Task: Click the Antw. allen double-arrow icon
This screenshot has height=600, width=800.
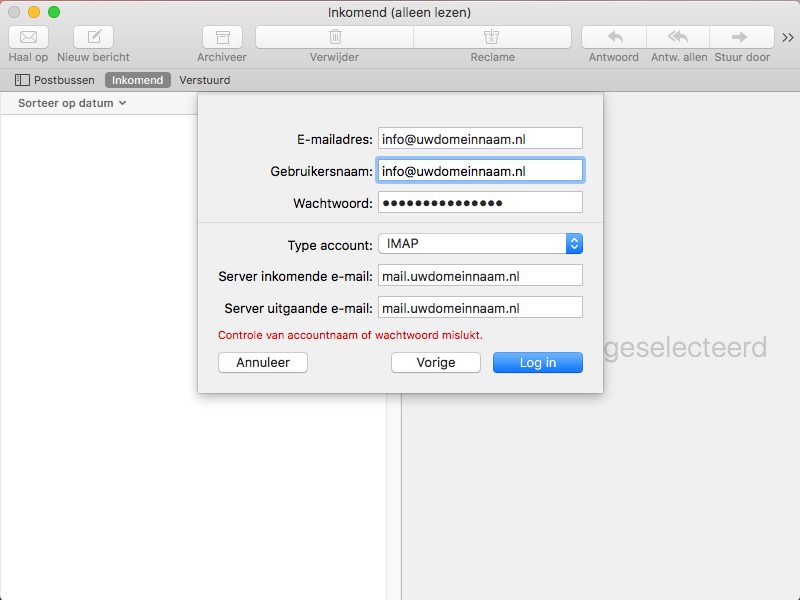Action: 678,37
